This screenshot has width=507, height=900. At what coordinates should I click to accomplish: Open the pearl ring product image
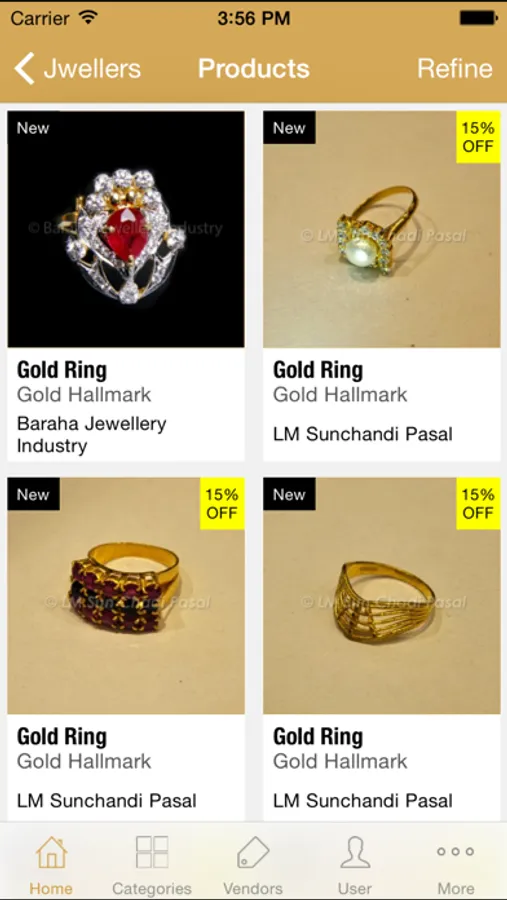(x=382, y=229)
